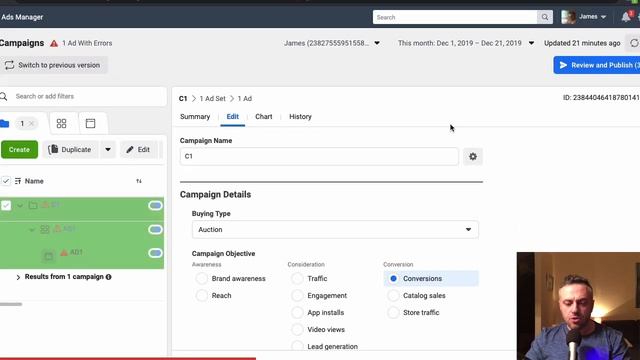Switch to Summary tab
The height and width of the screenshot is (360, 640).
195,117
